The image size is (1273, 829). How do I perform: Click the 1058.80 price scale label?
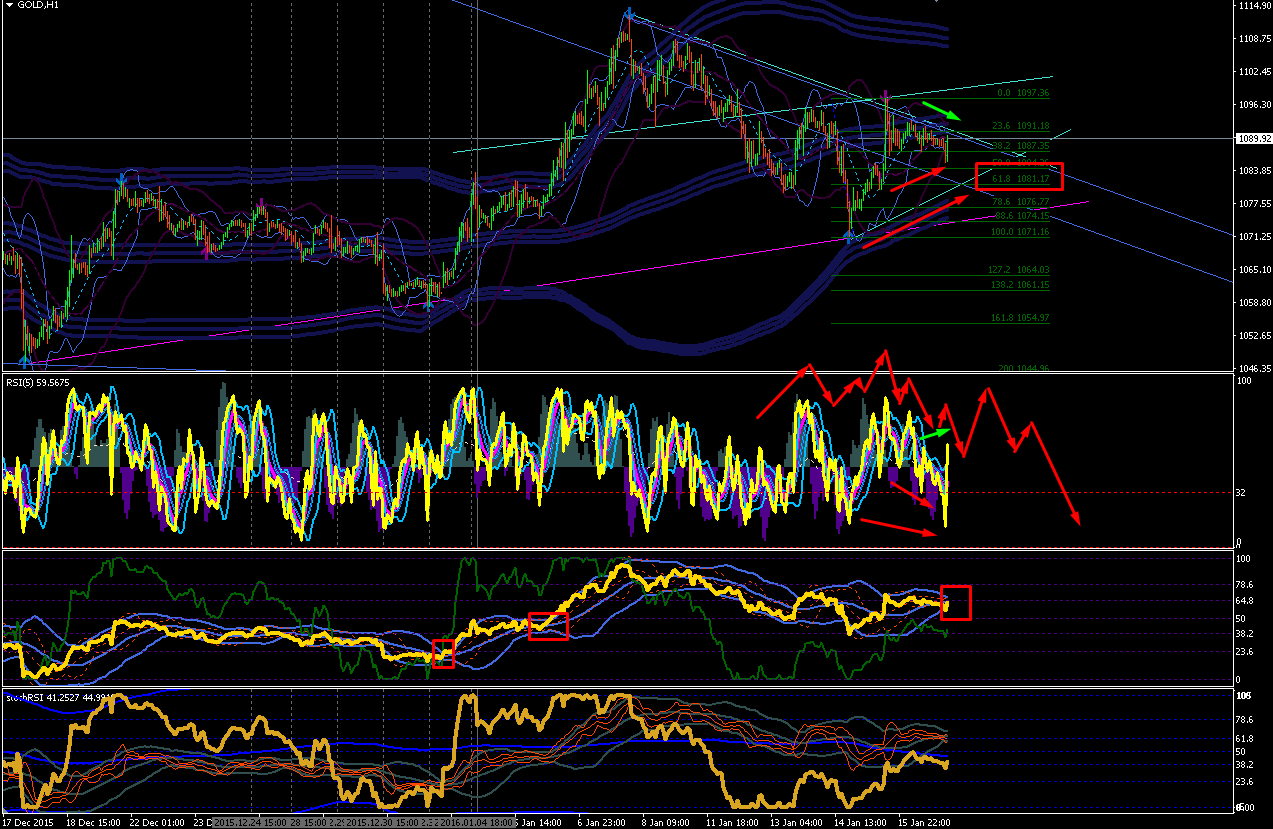coord(1253,303)
